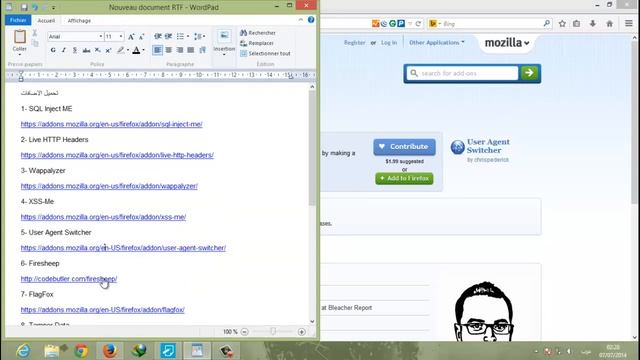Viewport: 640px width, 360px height.
Task: Click the Cut scissors icon in WordPad
Action: (x=35, y=33)
